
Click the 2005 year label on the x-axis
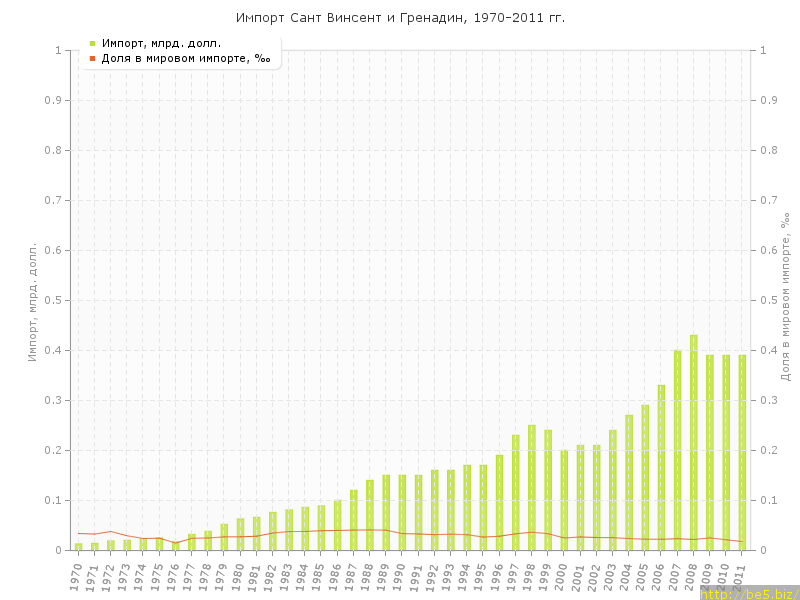pos(644,577)
